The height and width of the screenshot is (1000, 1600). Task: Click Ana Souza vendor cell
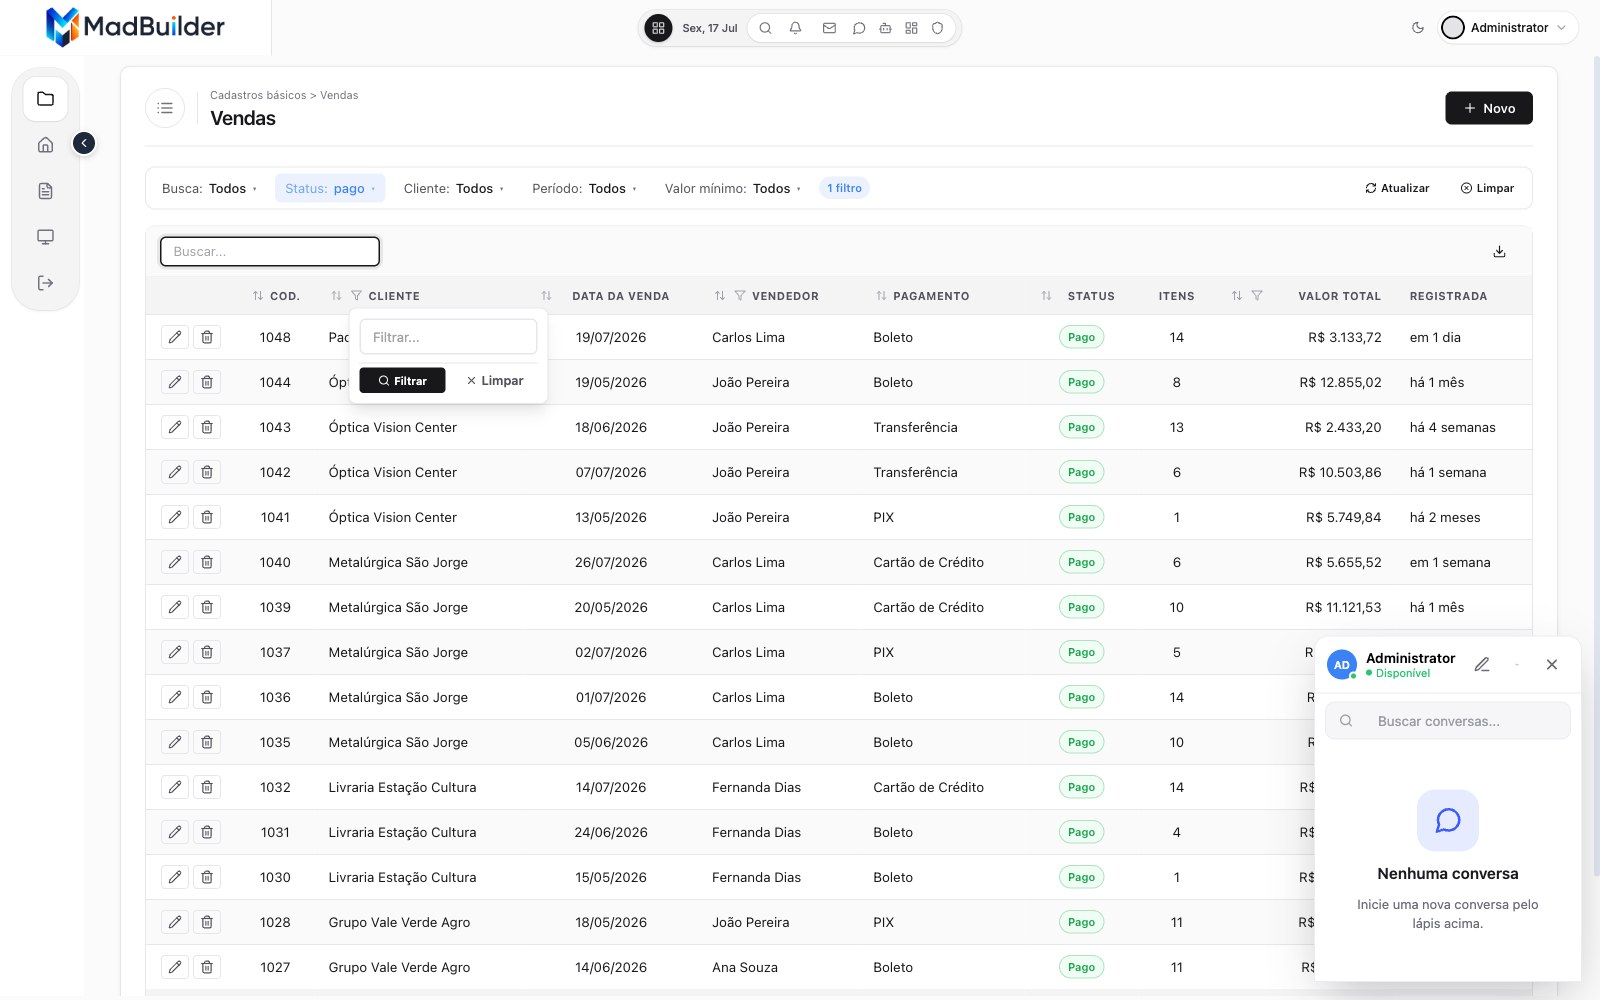point(744,967)
